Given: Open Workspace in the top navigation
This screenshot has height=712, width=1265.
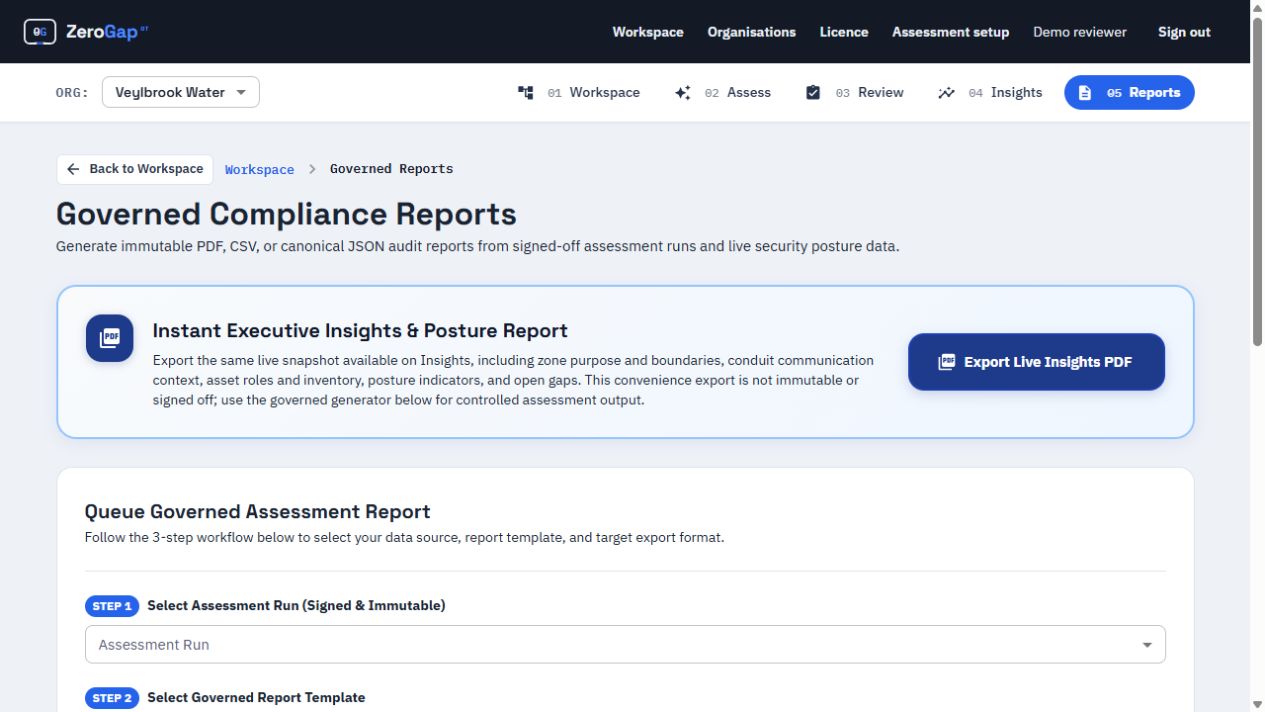Looking at the screenshot, I should [x=648, y=32].
